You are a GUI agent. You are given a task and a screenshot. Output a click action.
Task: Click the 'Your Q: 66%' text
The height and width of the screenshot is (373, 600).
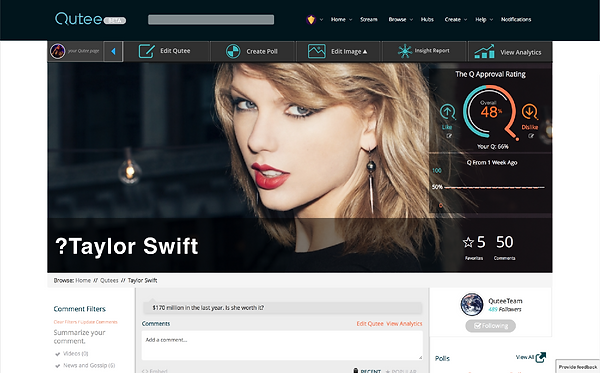[x=492, y=147]
